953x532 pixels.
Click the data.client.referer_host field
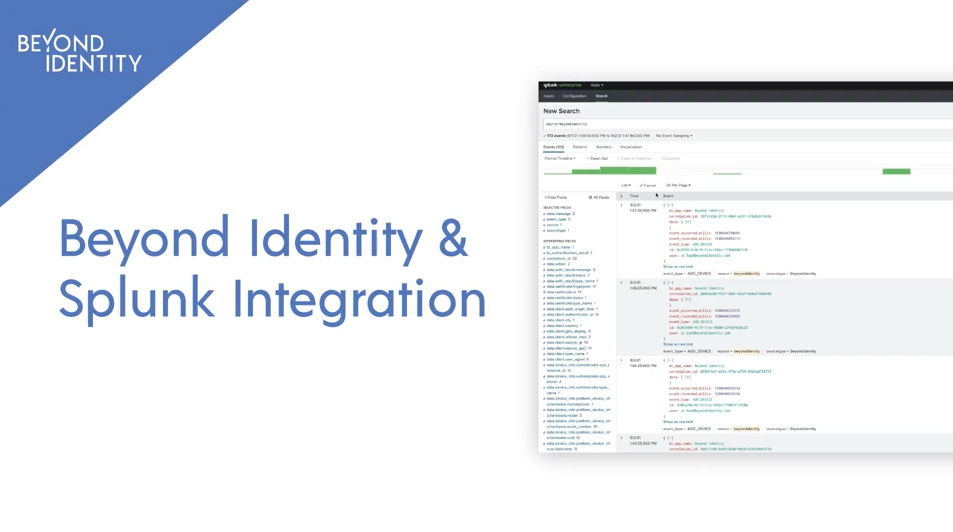tap(567, 337)
